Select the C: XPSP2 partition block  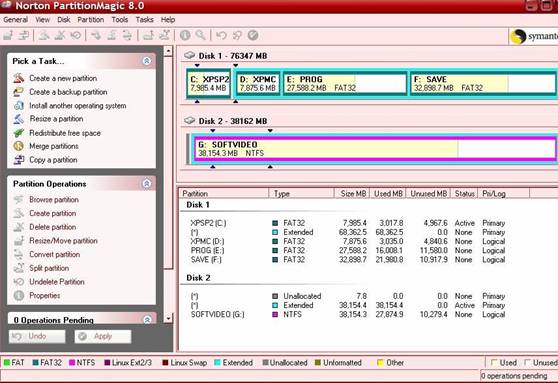[x=209, y=83]
